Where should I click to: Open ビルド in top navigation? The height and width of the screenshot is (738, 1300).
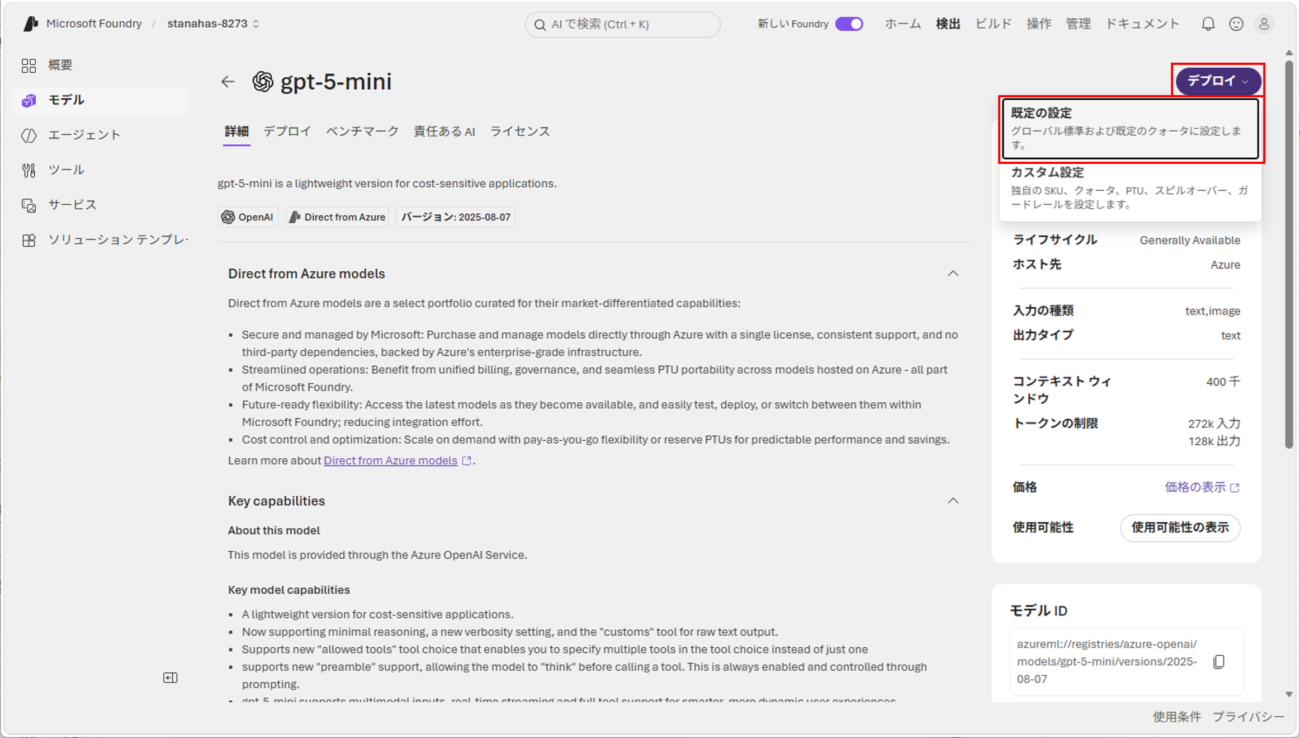(993, 24)
